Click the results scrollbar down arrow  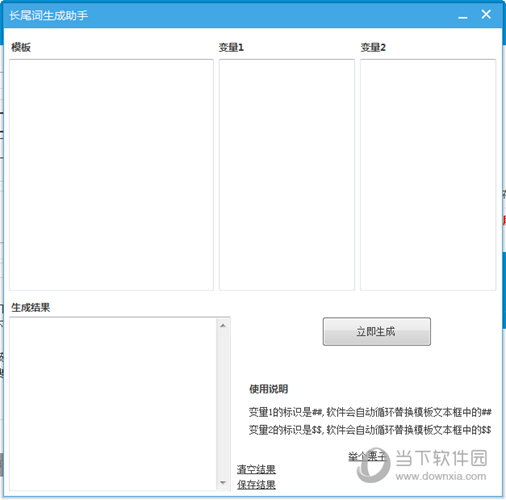(223, 482)
